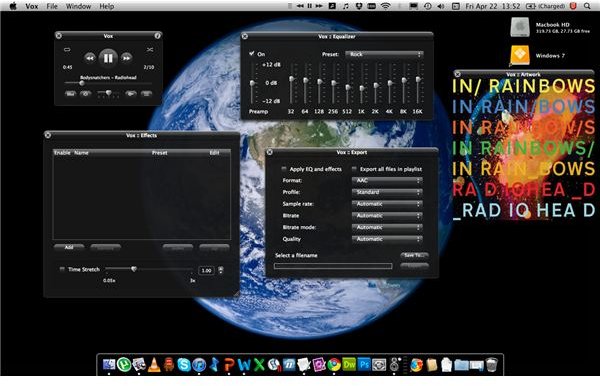Open the equalizer Preset dropdown showing Rock

click(384, 54)
